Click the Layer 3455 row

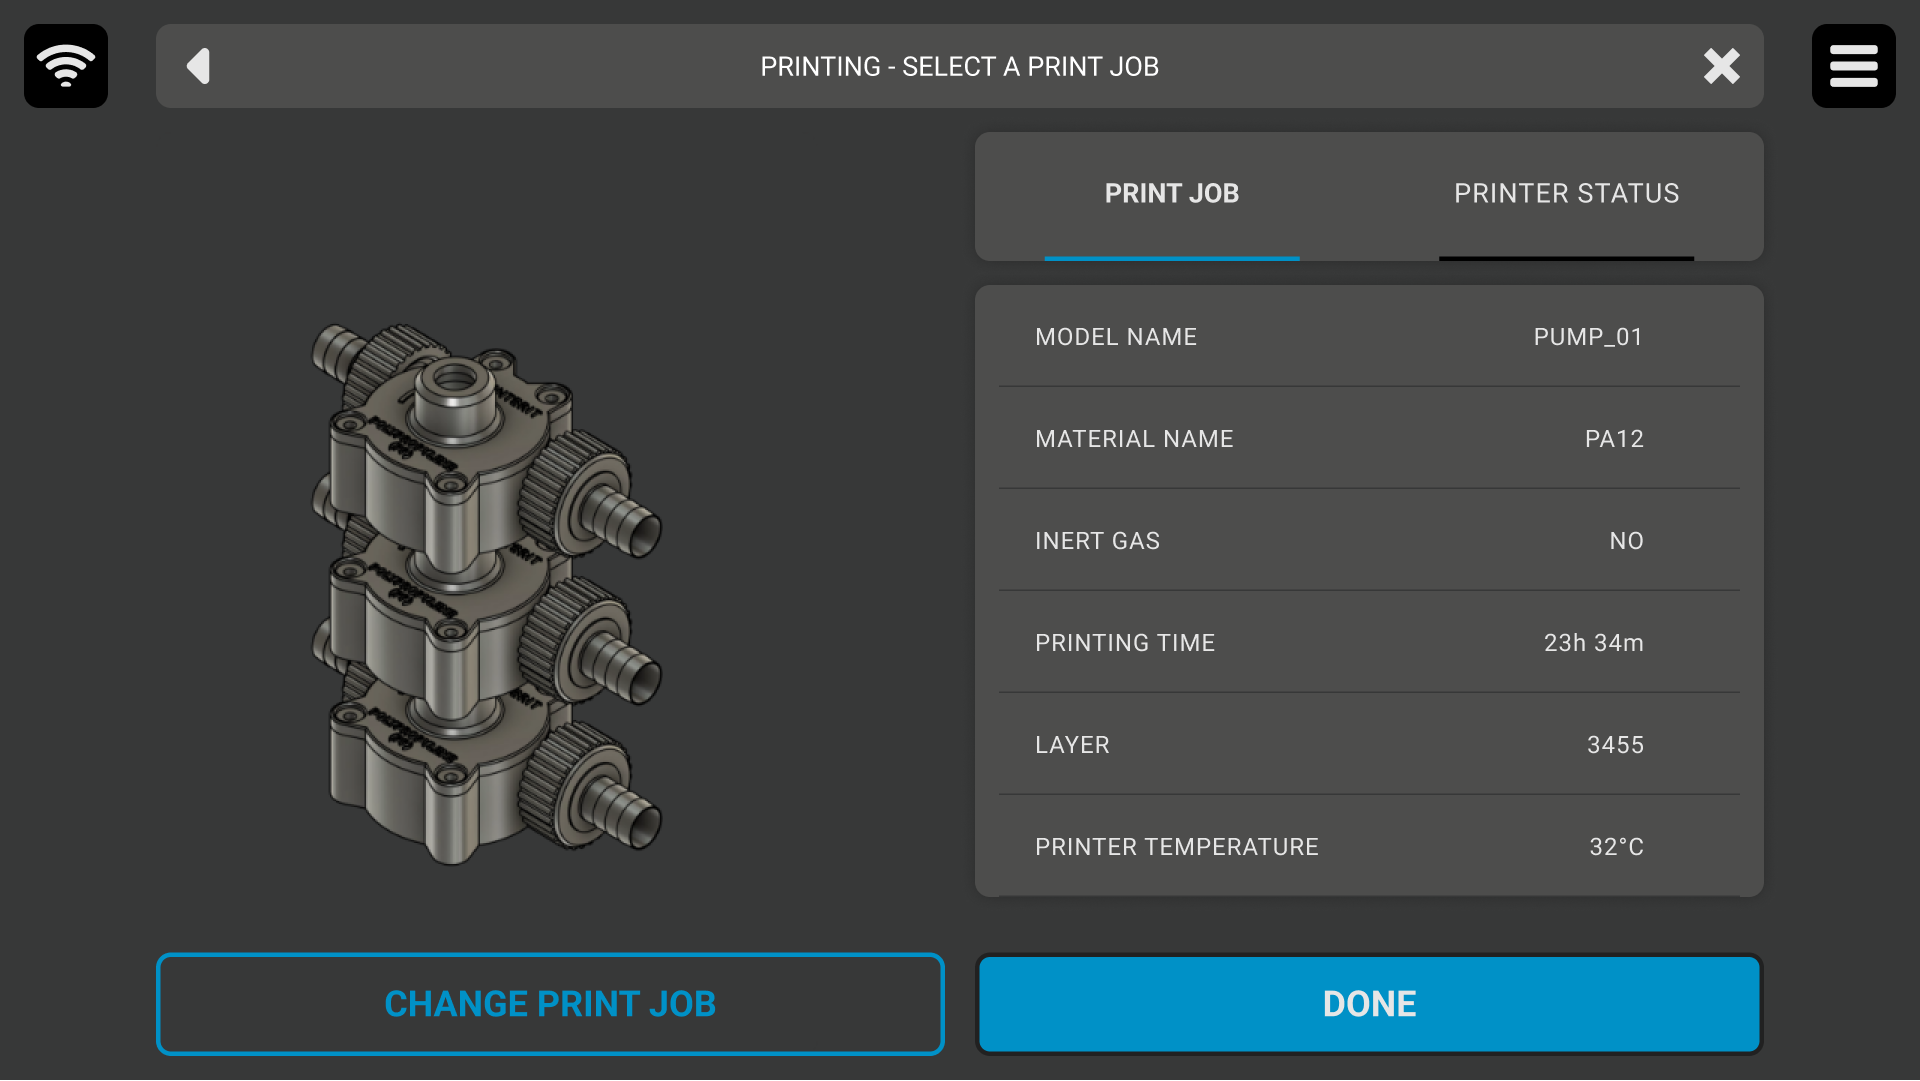[1368, 745]
